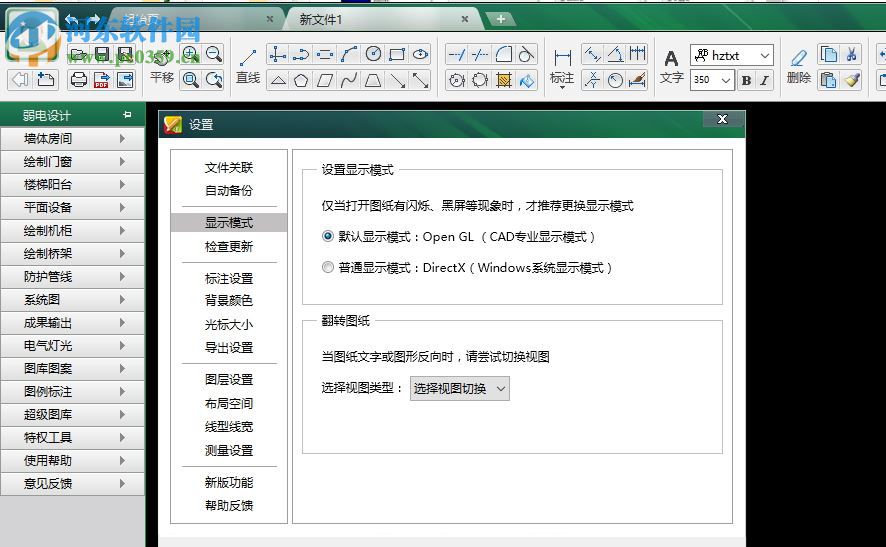
Task: Click the zoom in magnifier
Action: tap(191, 54)
